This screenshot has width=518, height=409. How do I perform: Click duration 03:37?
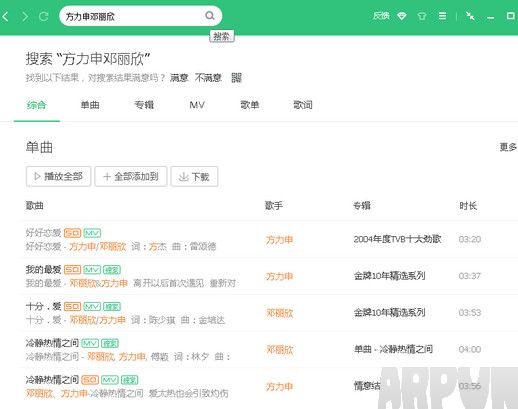(470, 276)
